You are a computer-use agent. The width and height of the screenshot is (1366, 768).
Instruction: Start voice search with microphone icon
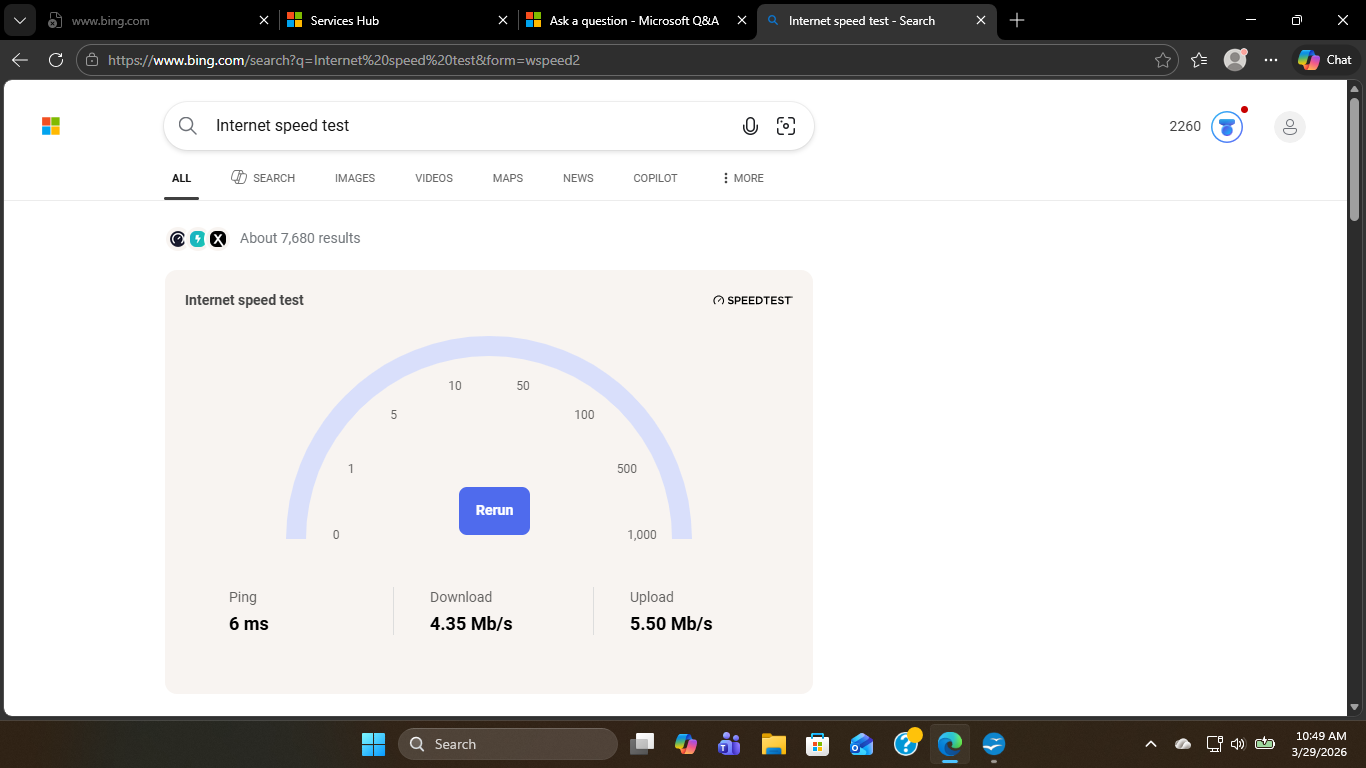pyautogui.click(x=750, y=126)
